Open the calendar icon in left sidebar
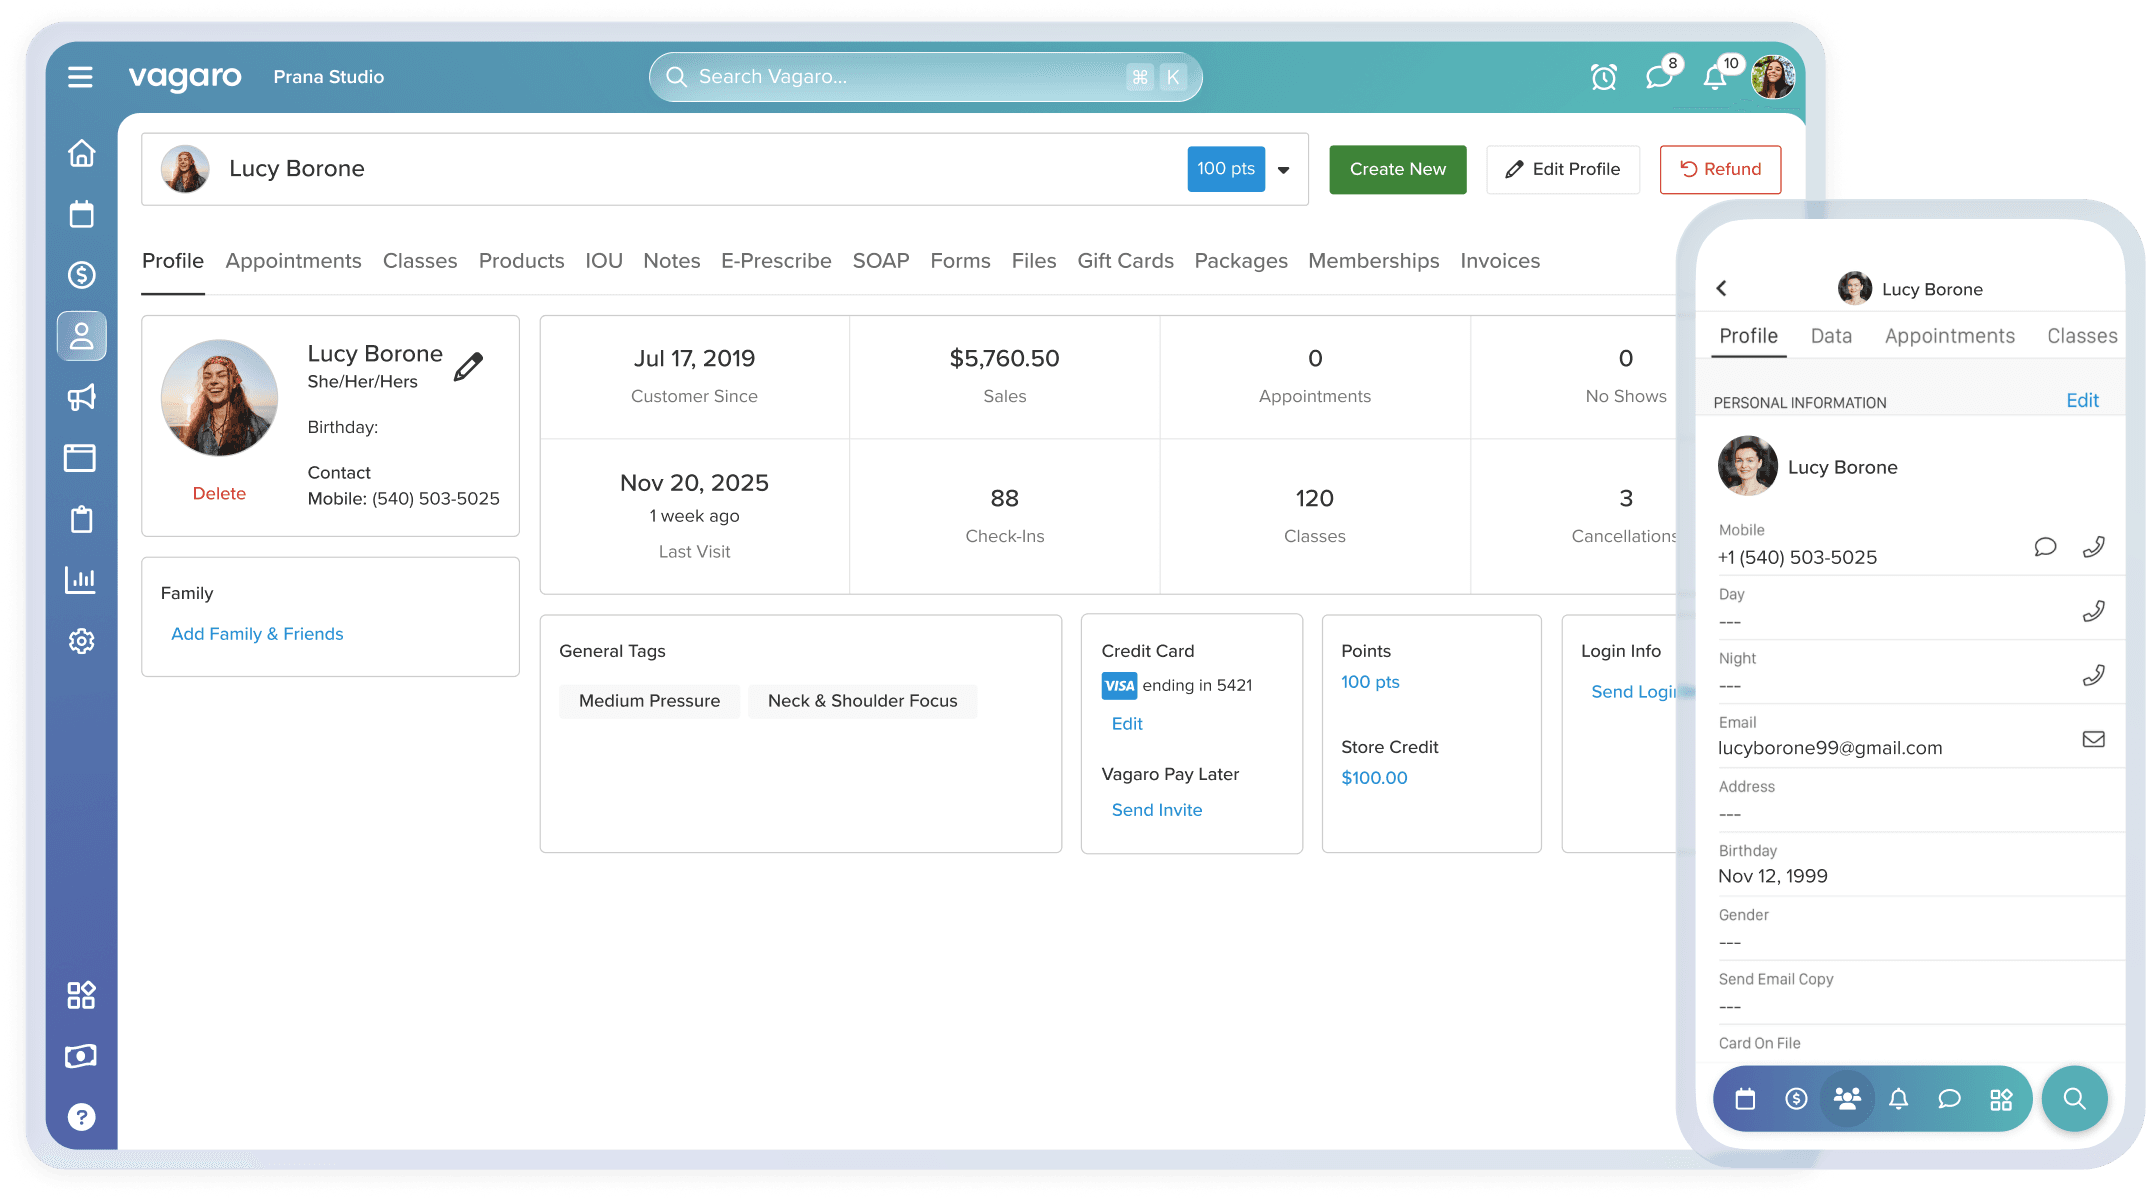The image size is (2146, 1200). (81, 214)
